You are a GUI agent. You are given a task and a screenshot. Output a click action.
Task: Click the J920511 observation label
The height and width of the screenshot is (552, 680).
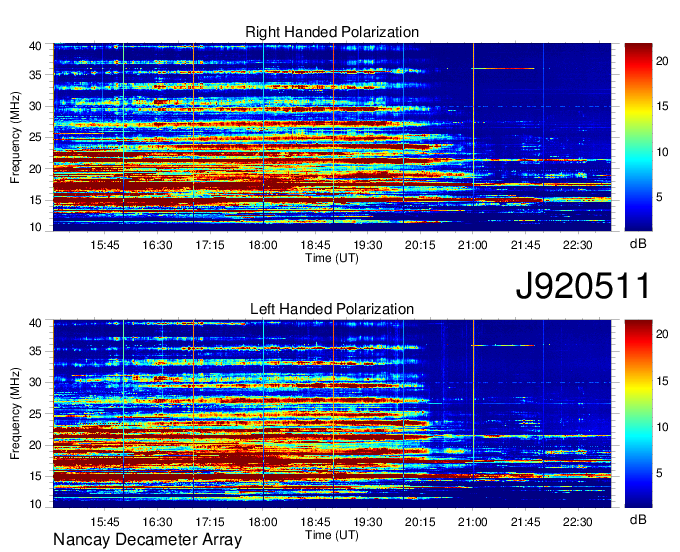click(583, 286)
